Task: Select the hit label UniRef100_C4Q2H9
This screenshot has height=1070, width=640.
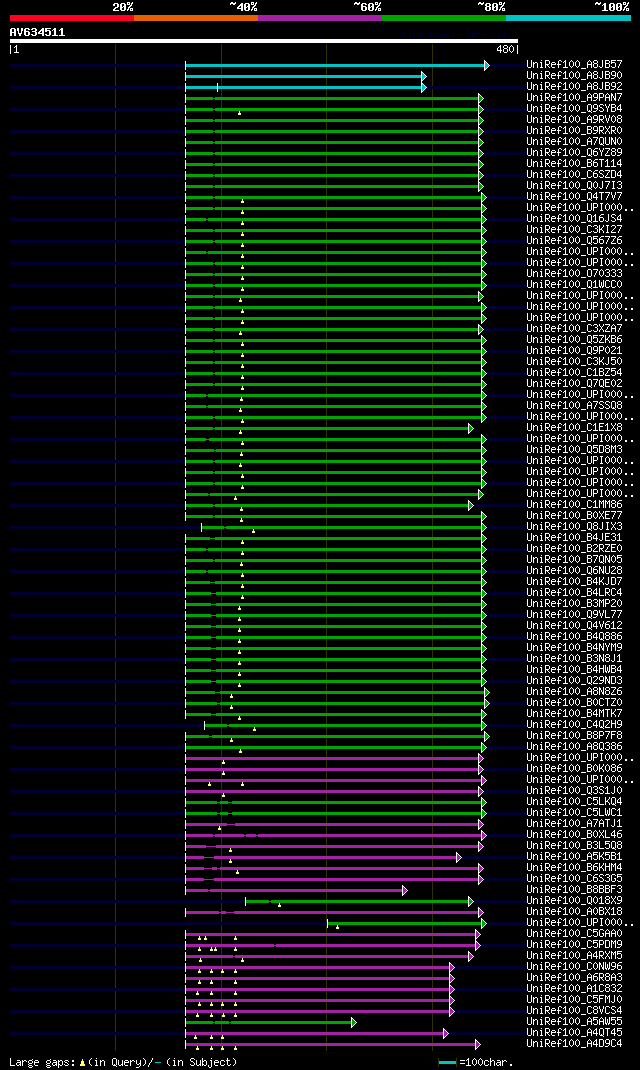Action: [x=574, y=725]
